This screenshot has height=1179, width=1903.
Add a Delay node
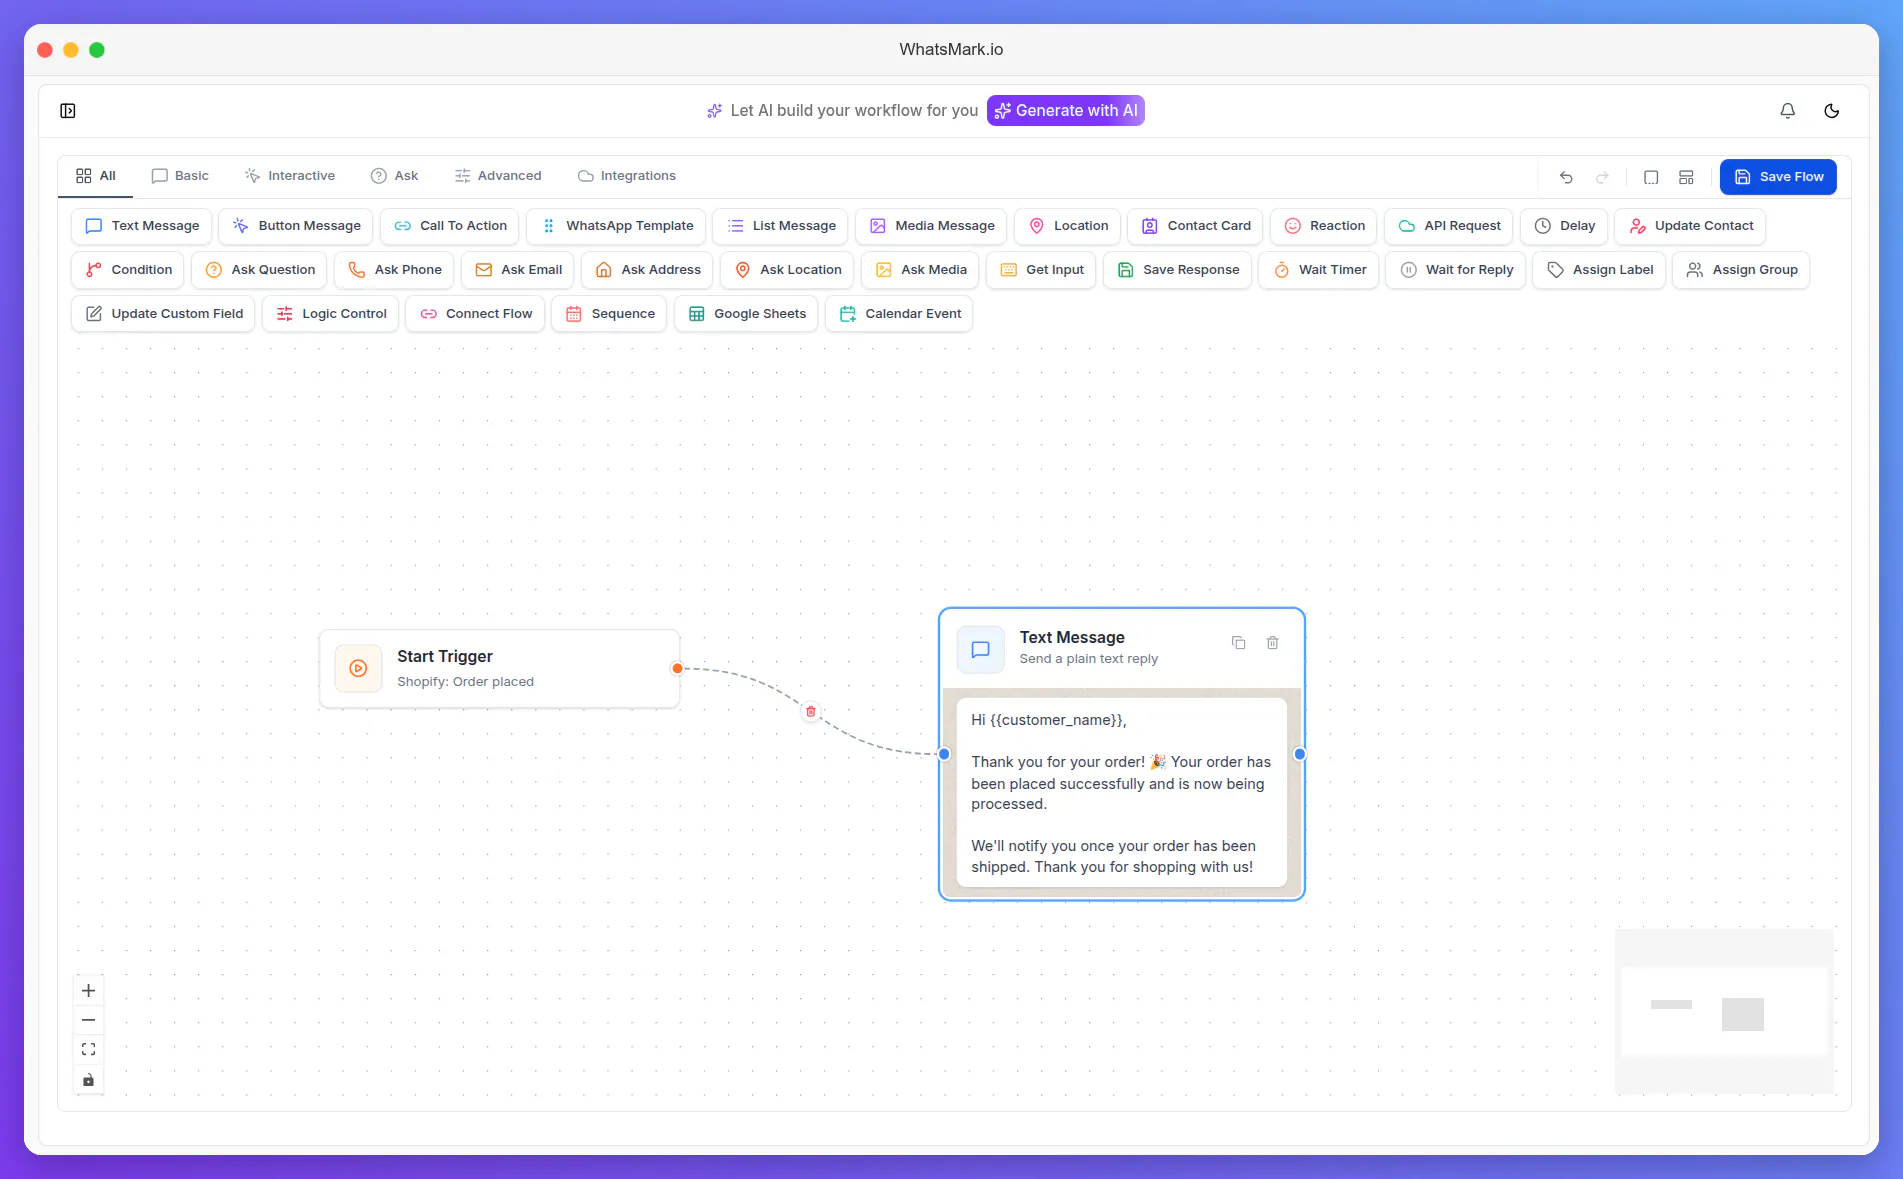(1564, 226)
